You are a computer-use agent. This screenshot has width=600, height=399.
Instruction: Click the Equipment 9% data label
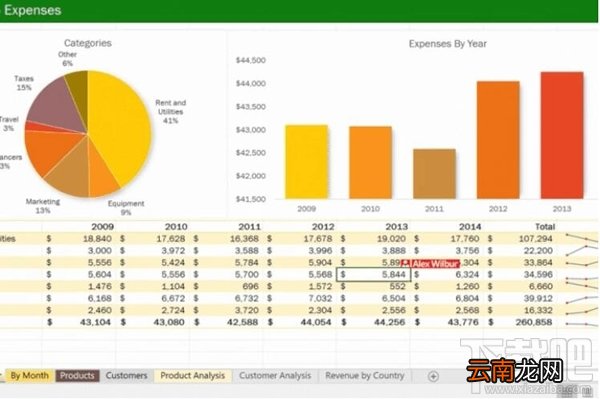126,208
